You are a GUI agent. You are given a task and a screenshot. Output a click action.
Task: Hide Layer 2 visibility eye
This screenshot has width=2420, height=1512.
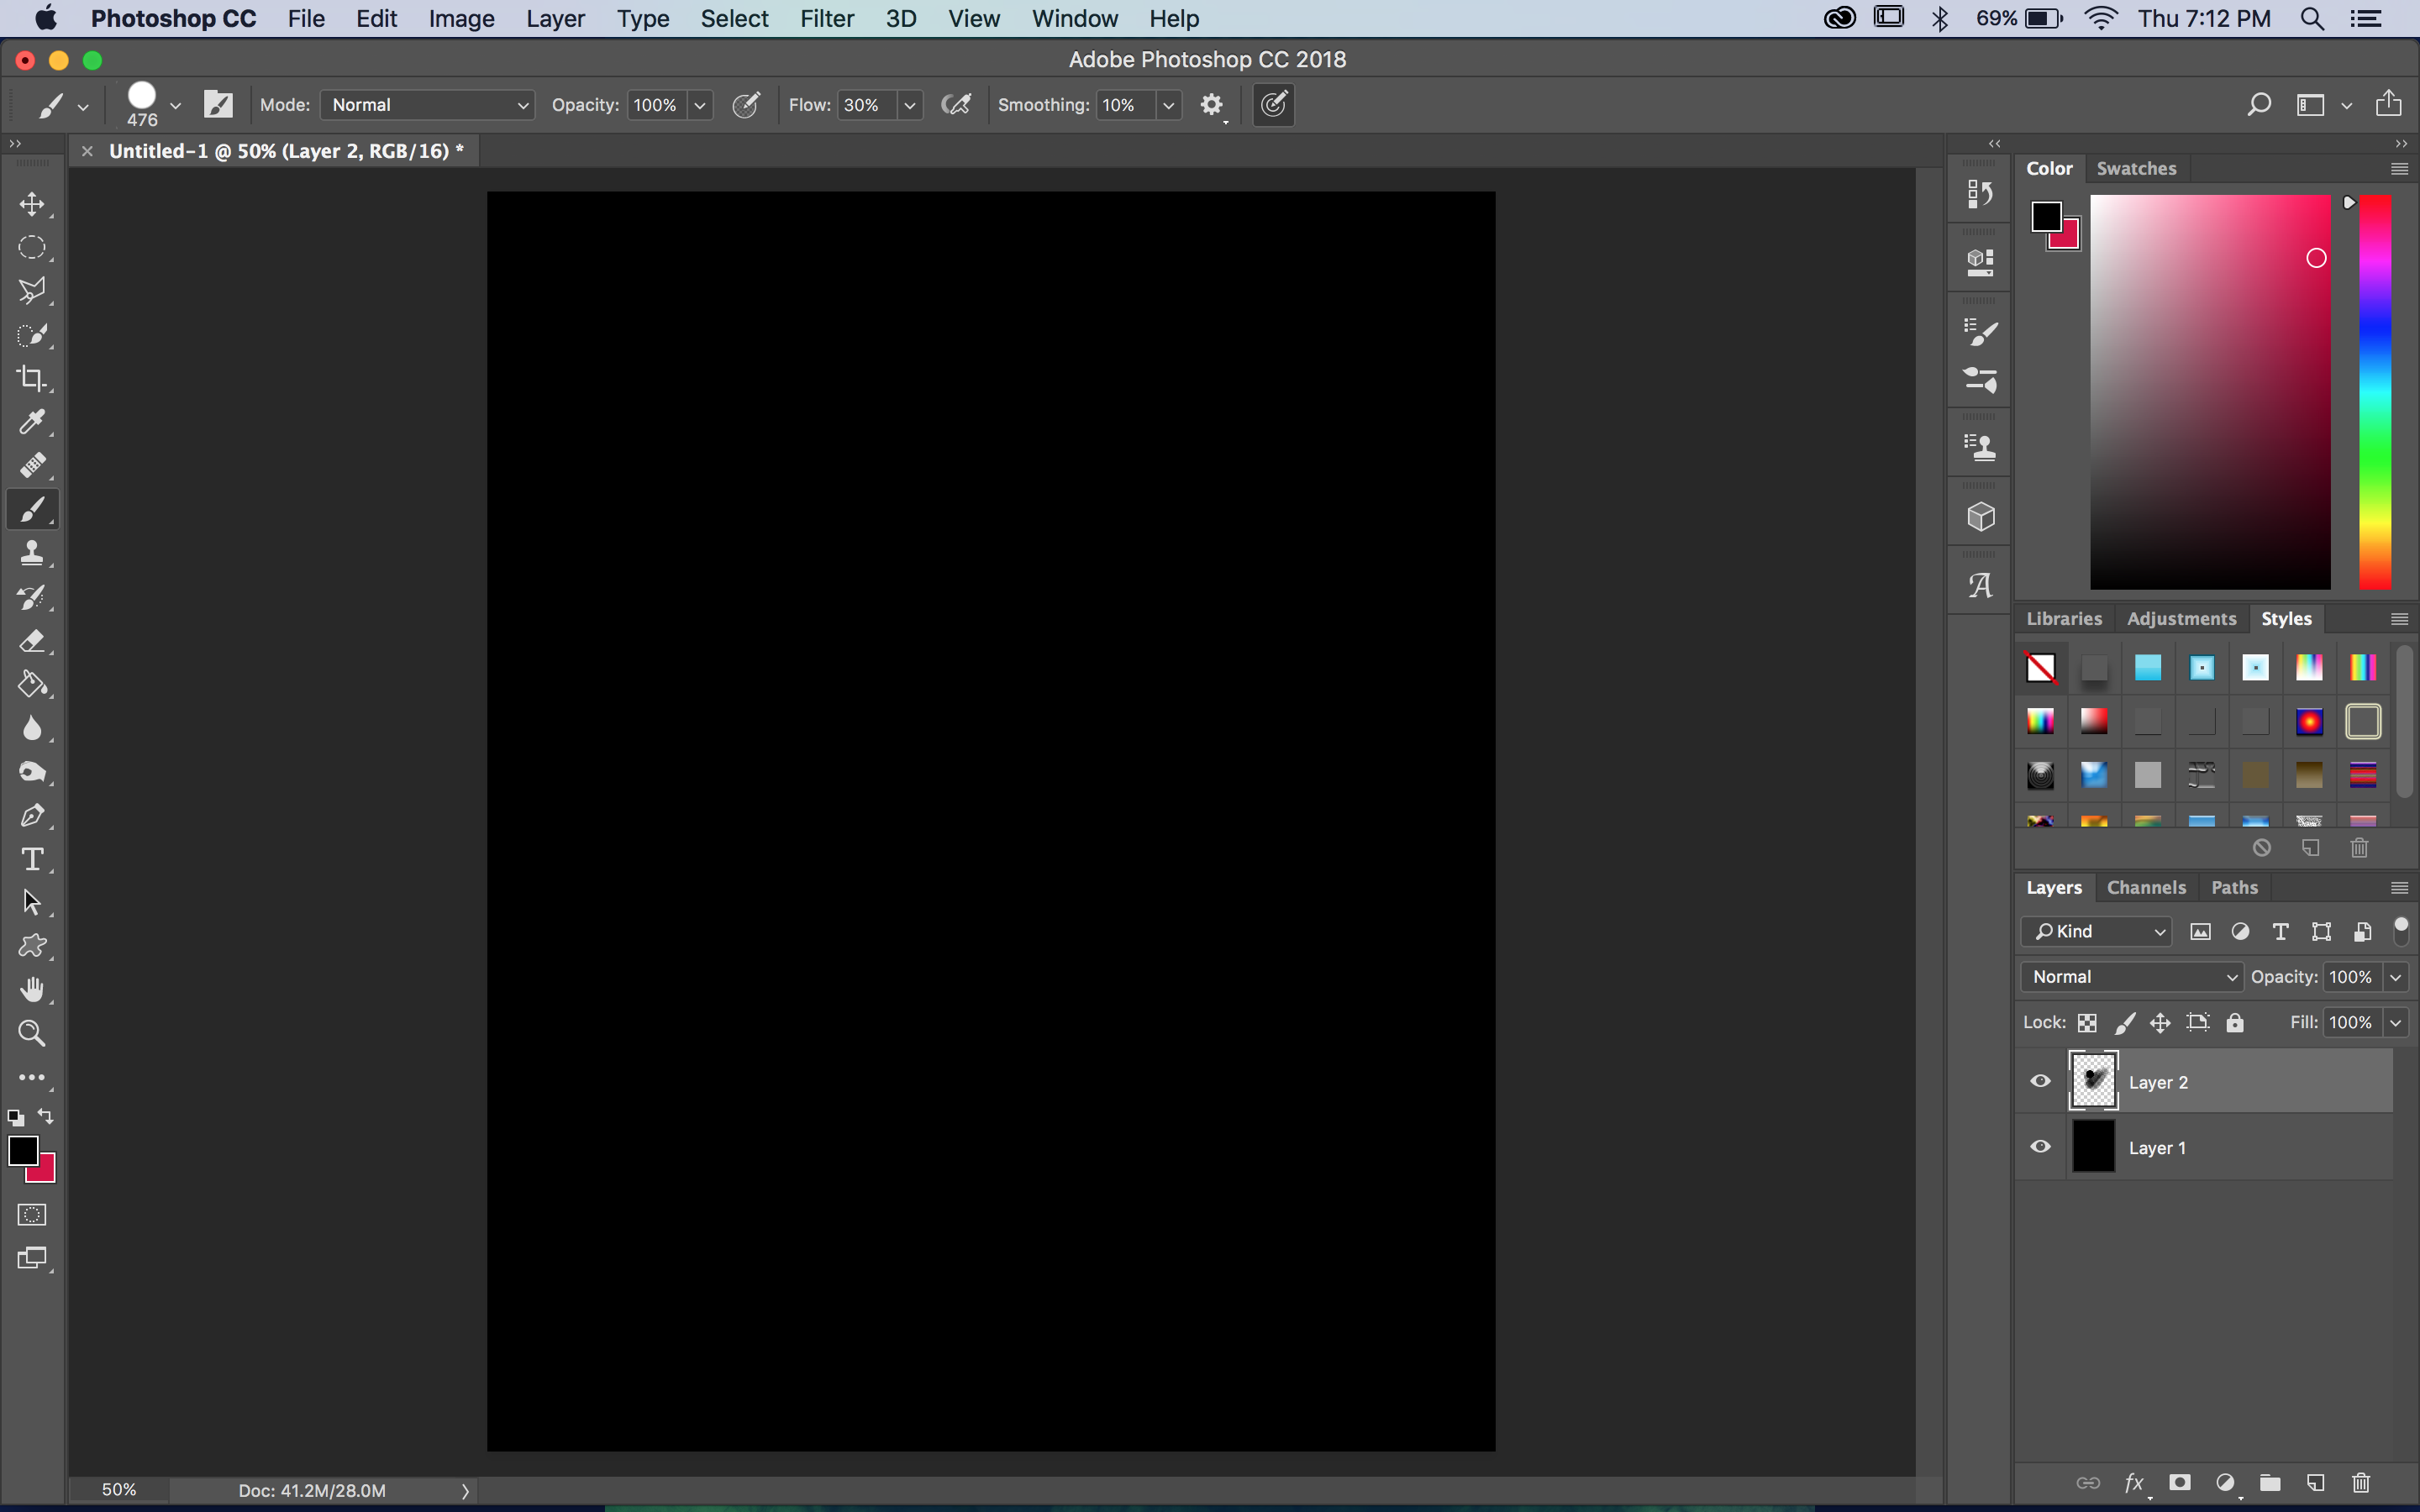(2040, 1081)
